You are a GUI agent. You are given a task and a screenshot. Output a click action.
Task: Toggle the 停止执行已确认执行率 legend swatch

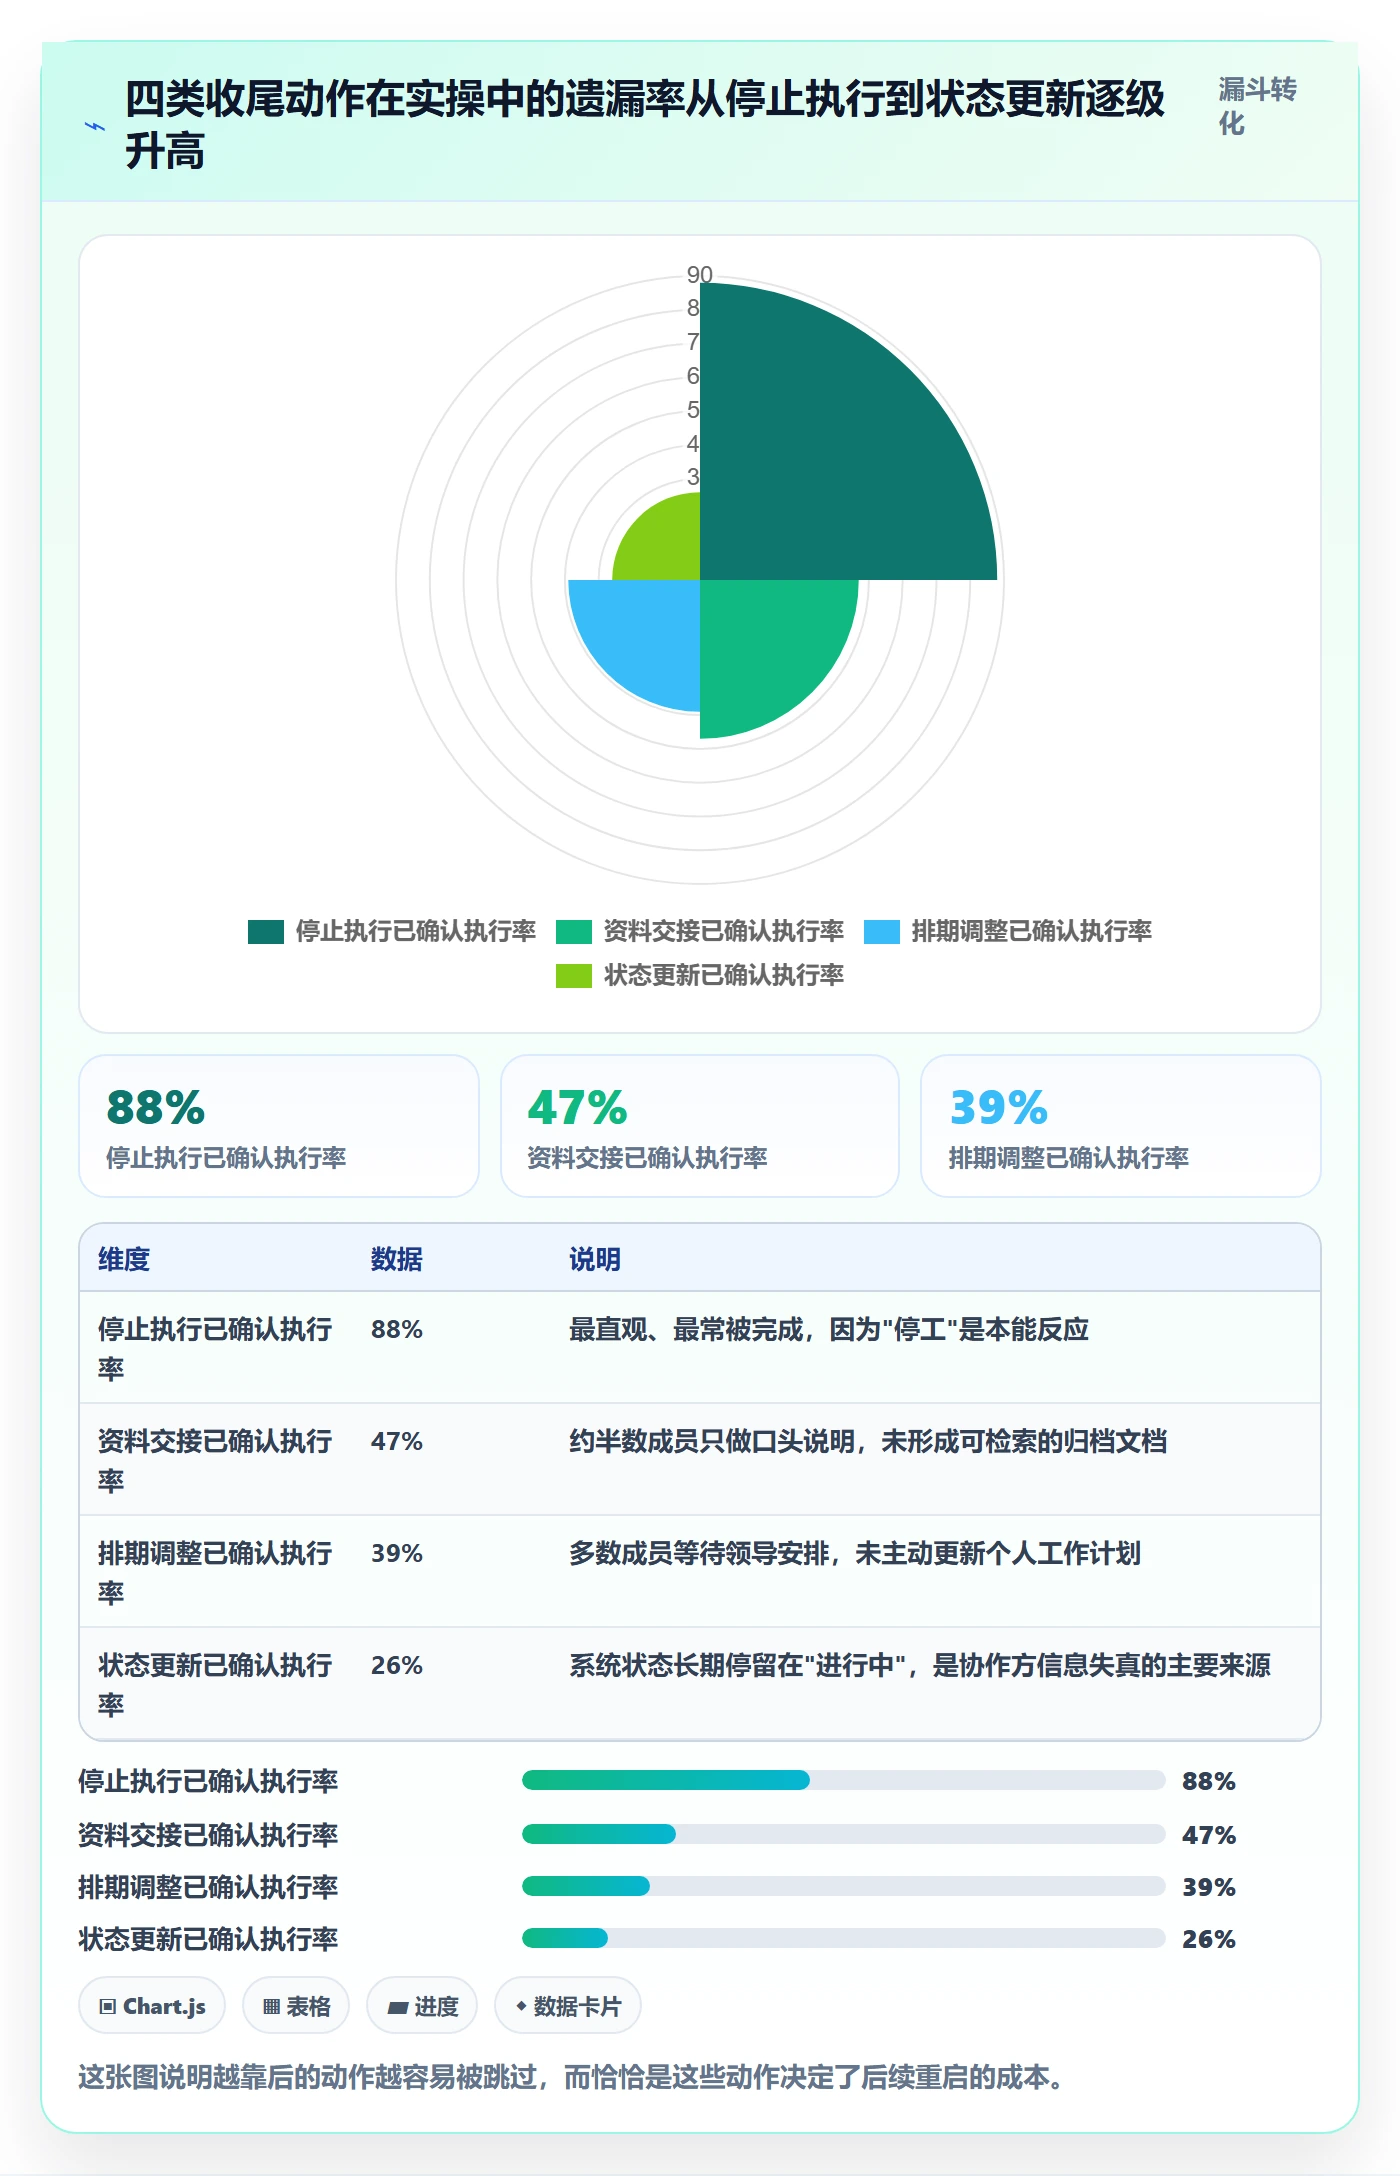[266, 931]
